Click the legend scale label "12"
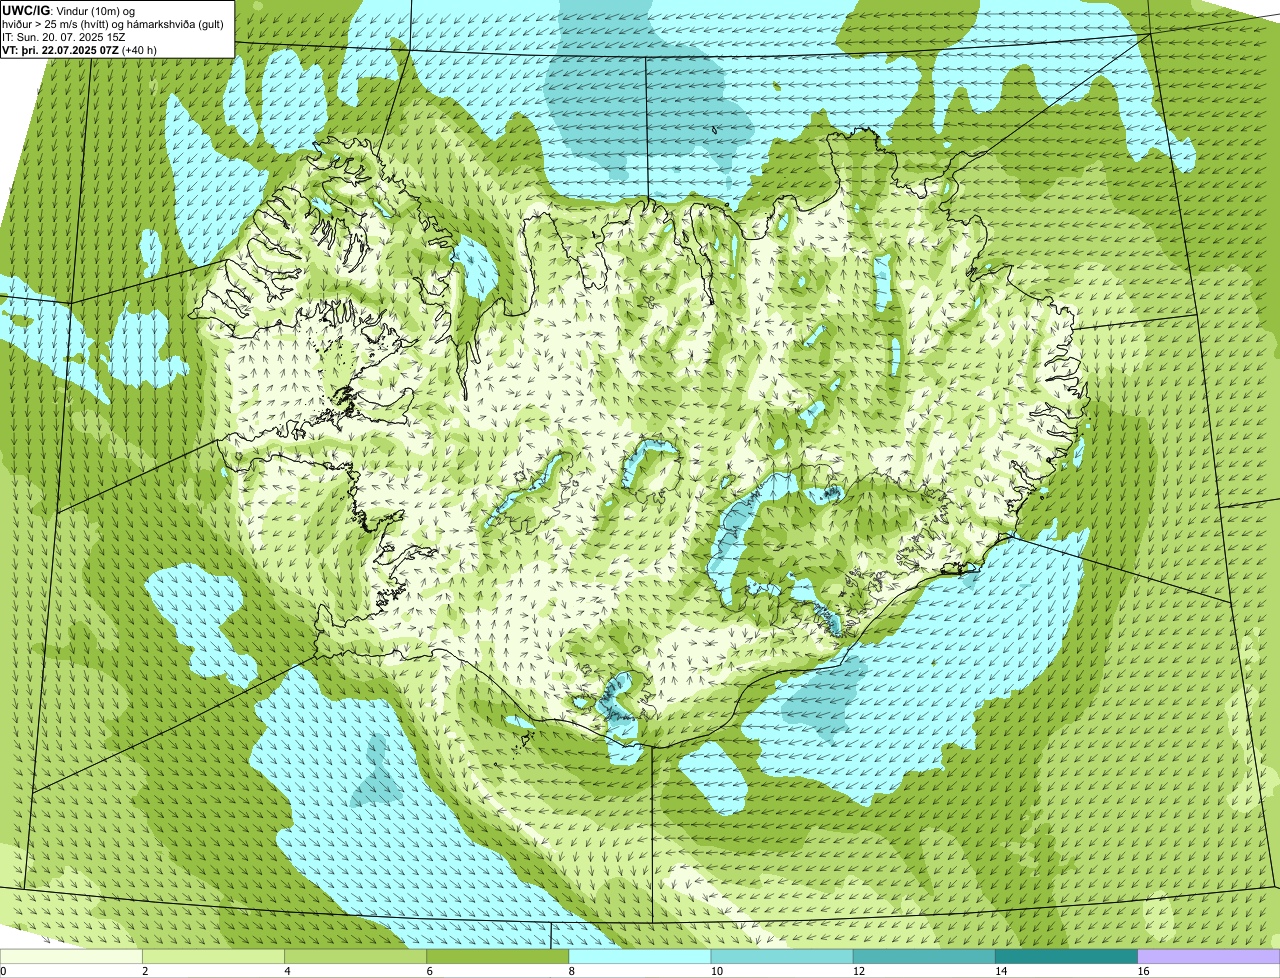Image resolution: width=1280 pixels, height=978 pixels. click(858, 971)
